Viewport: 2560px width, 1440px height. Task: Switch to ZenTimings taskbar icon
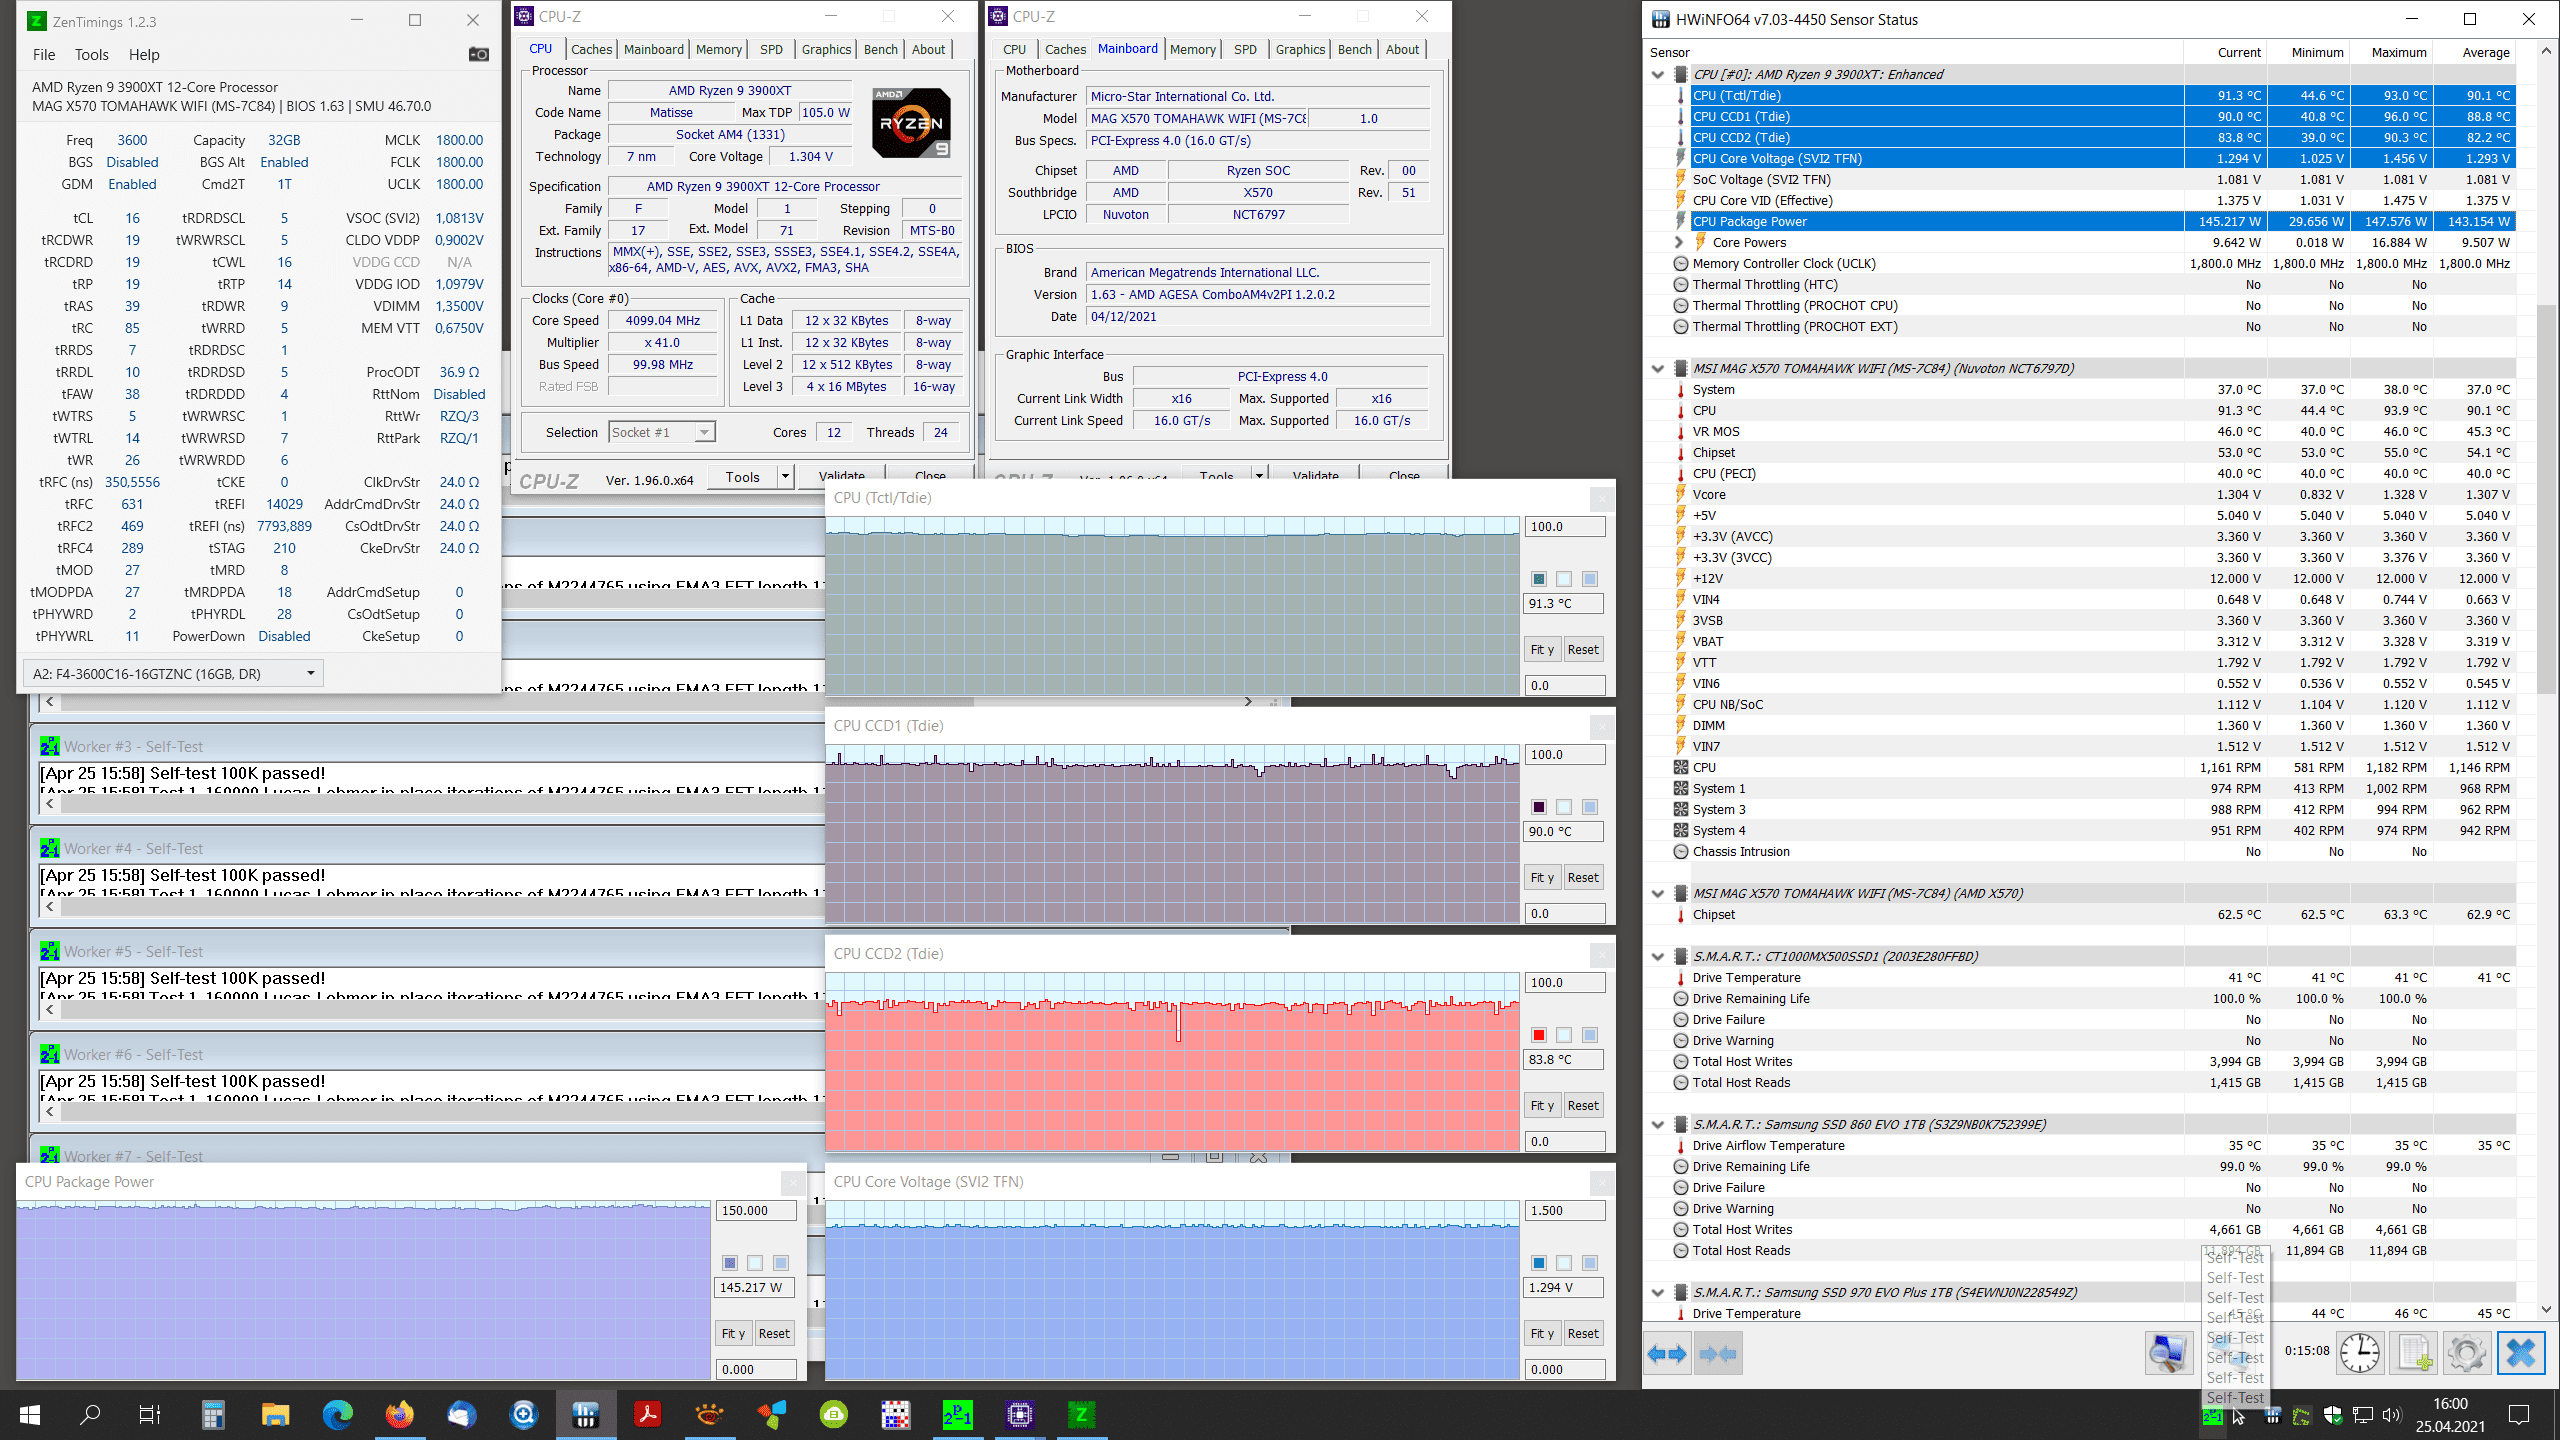pyautogui.click(x=1081, y=1414)
